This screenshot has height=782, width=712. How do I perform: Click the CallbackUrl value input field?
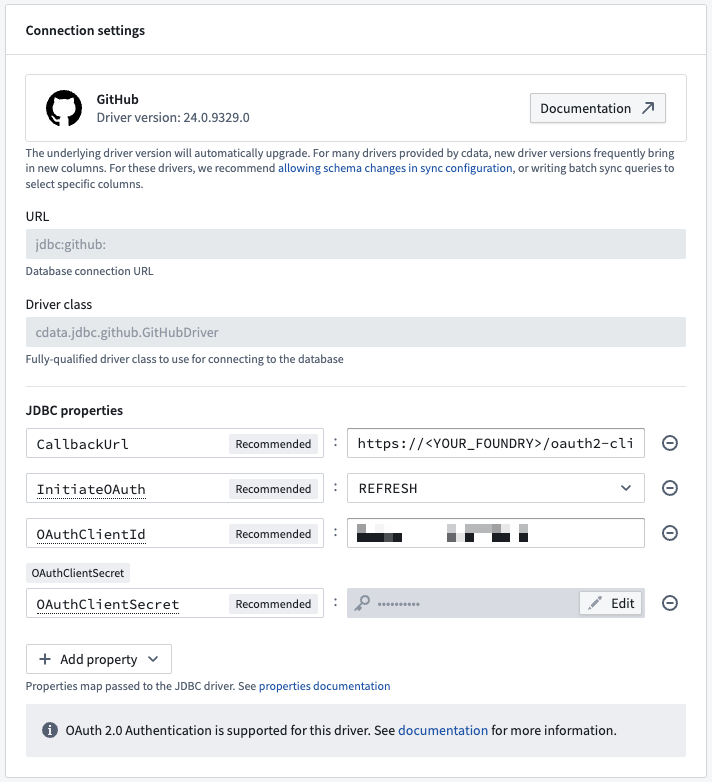[x=495, y=443]
